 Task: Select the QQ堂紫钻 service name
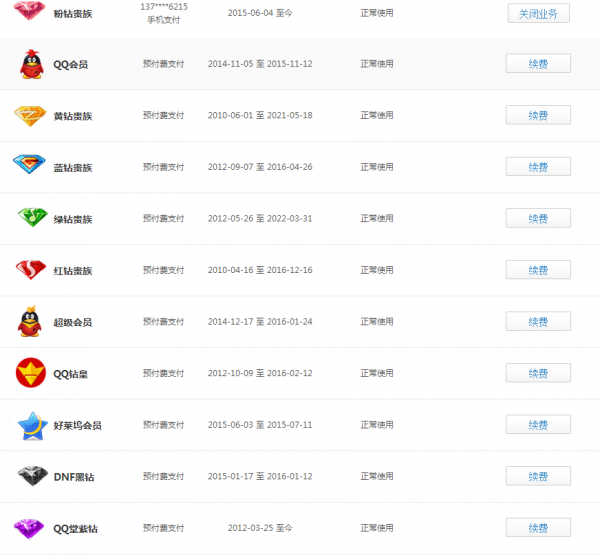(x=76, y=529)
